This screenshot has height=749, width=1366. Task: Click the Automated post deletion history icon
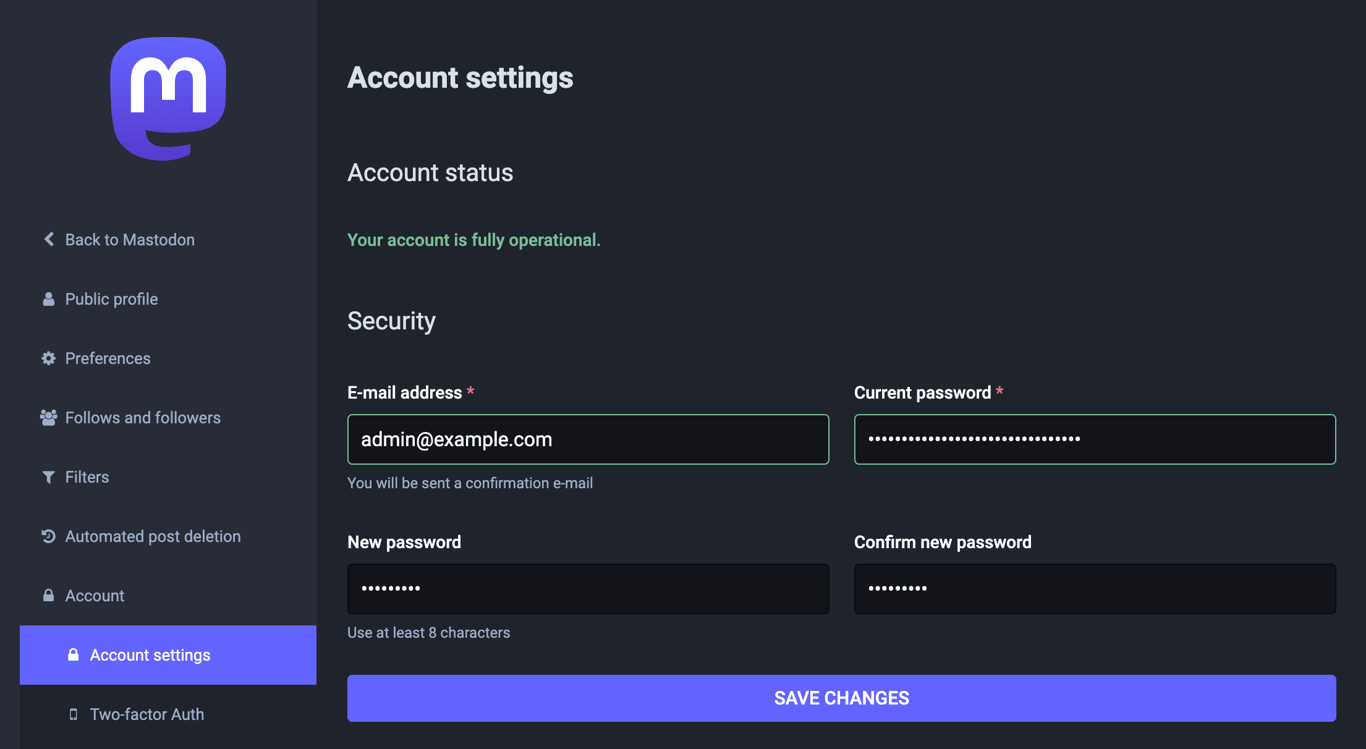point(49,536)
